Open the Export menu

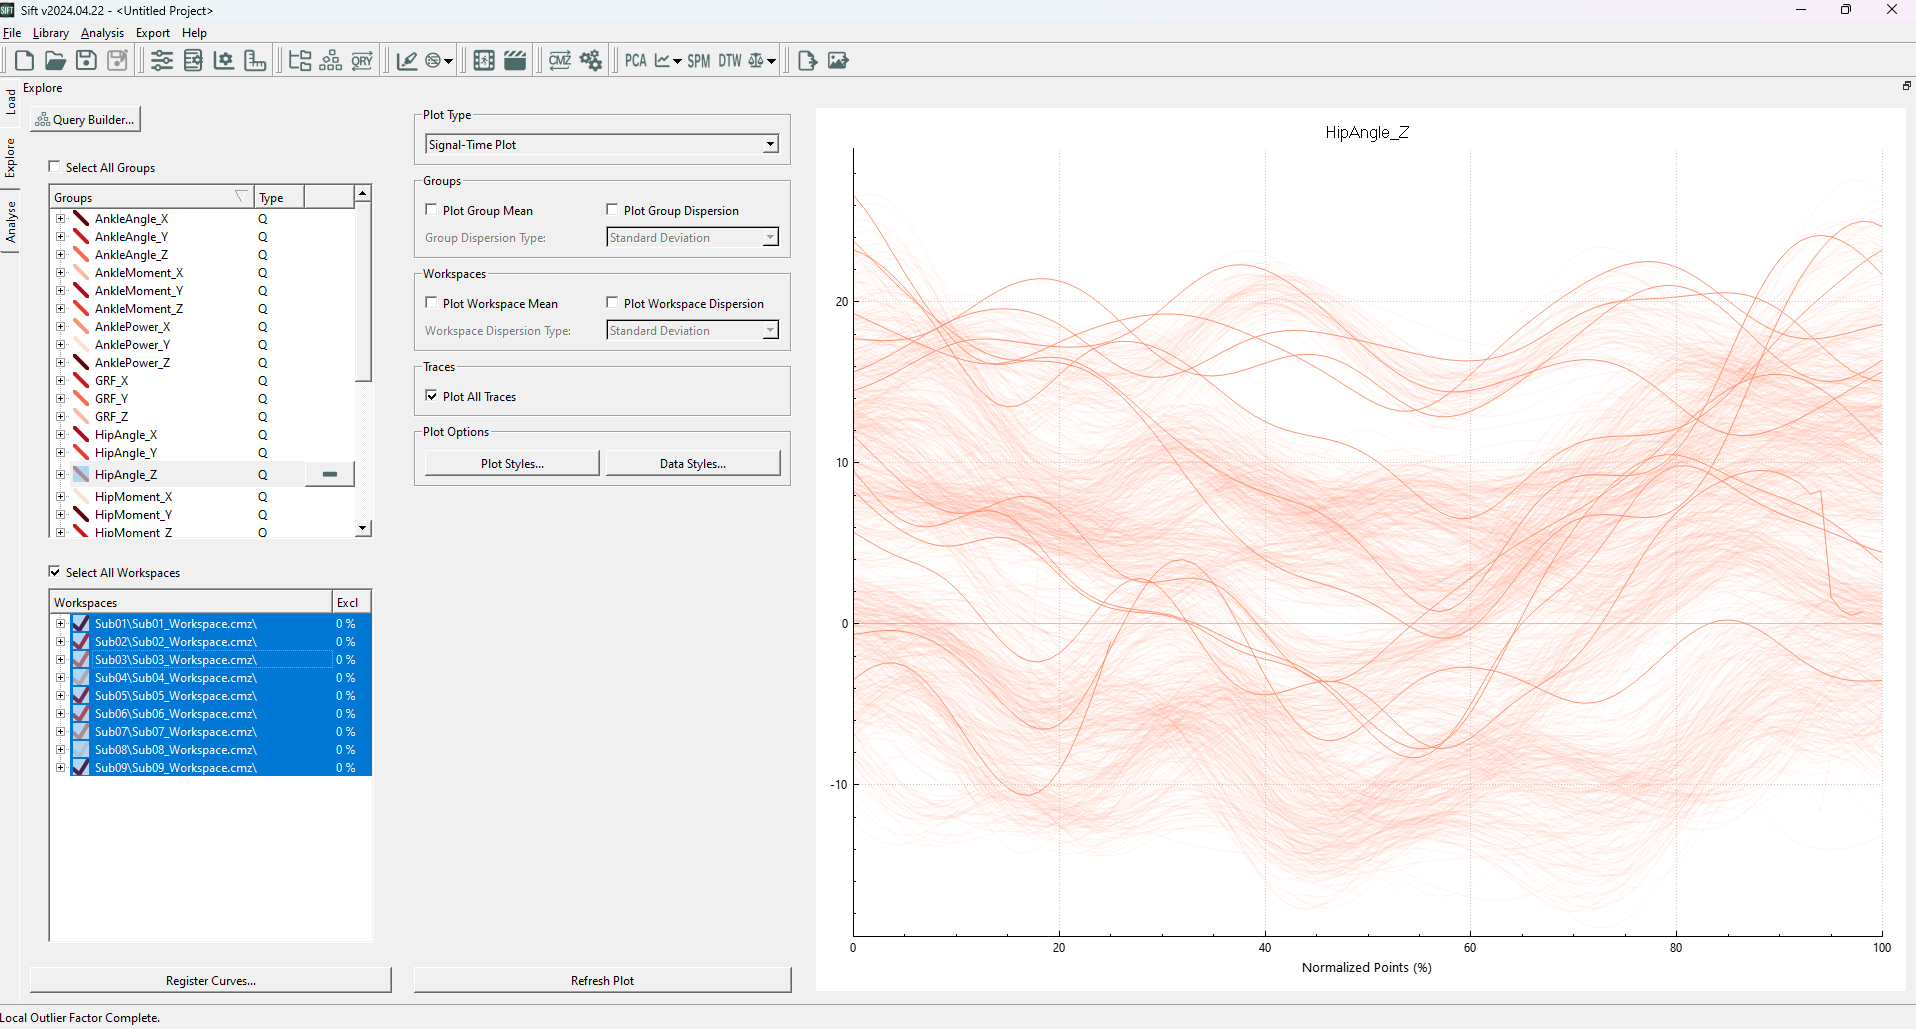[x=153, y=33]
